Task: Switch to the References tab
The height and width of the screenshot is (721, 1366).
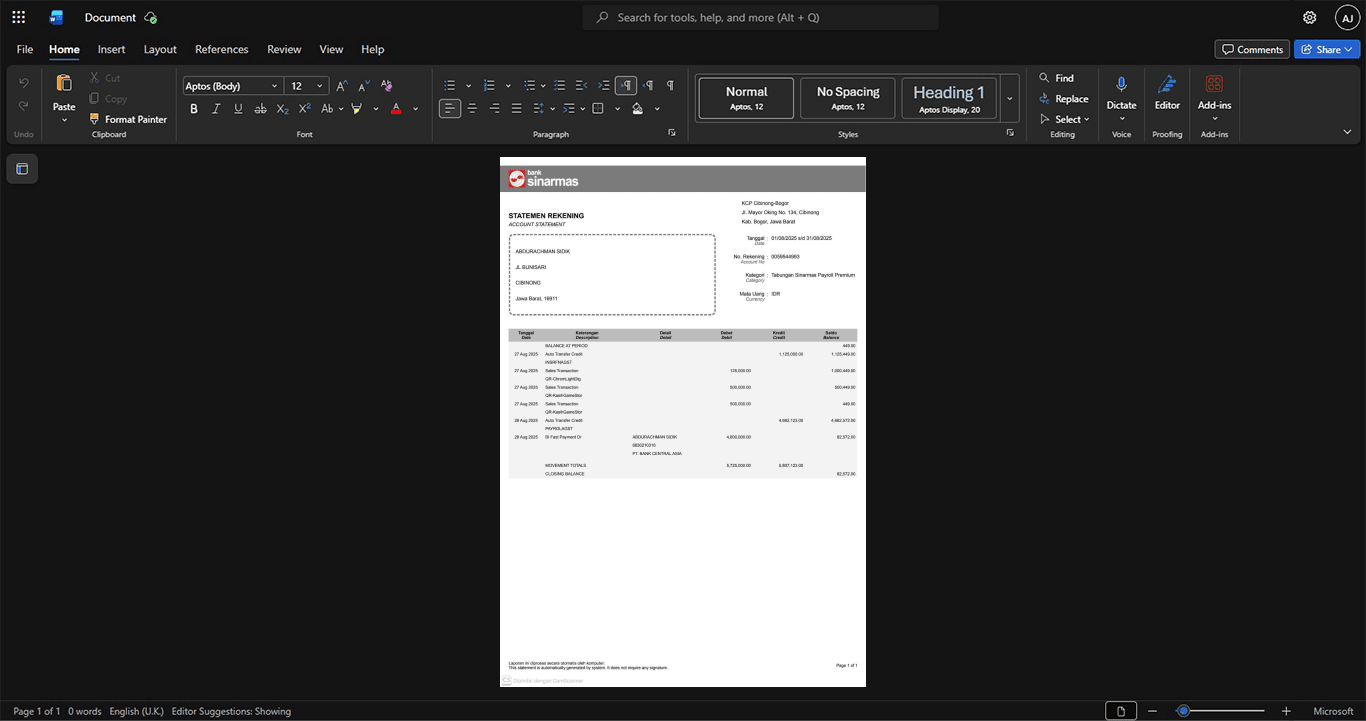Action: tap(222, 49)
